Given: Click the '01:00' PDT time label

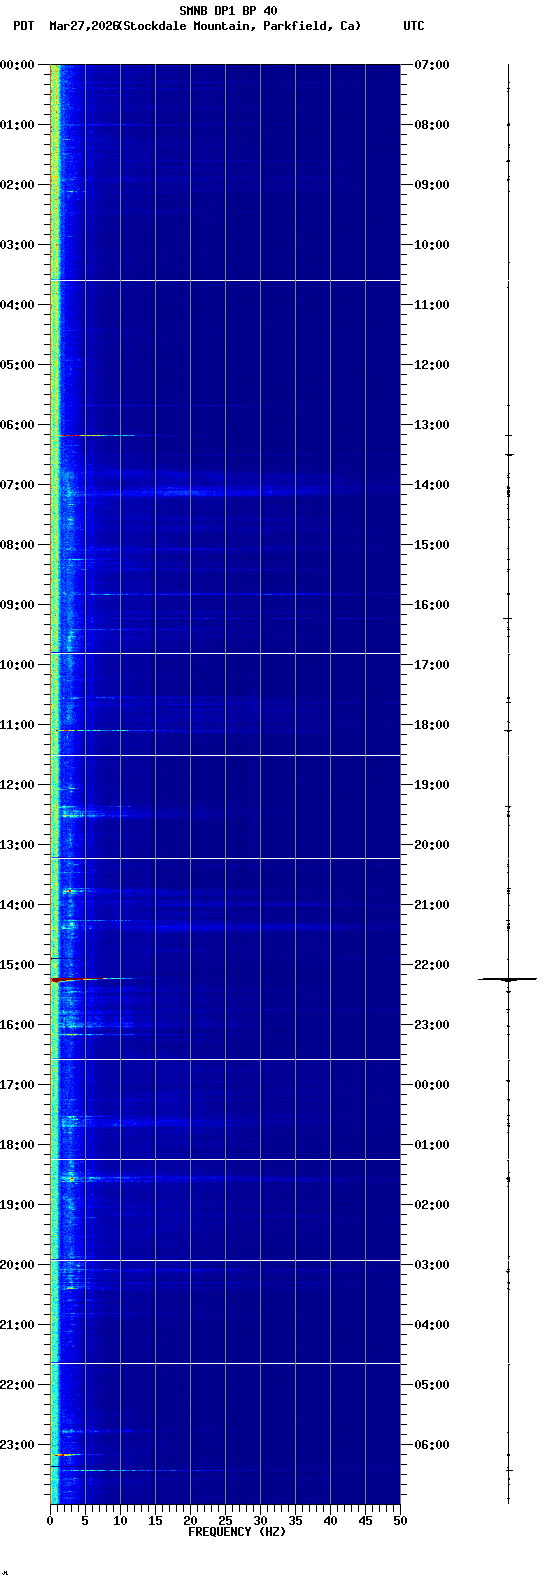Looking at the screenshot, I should pos(18,125).
